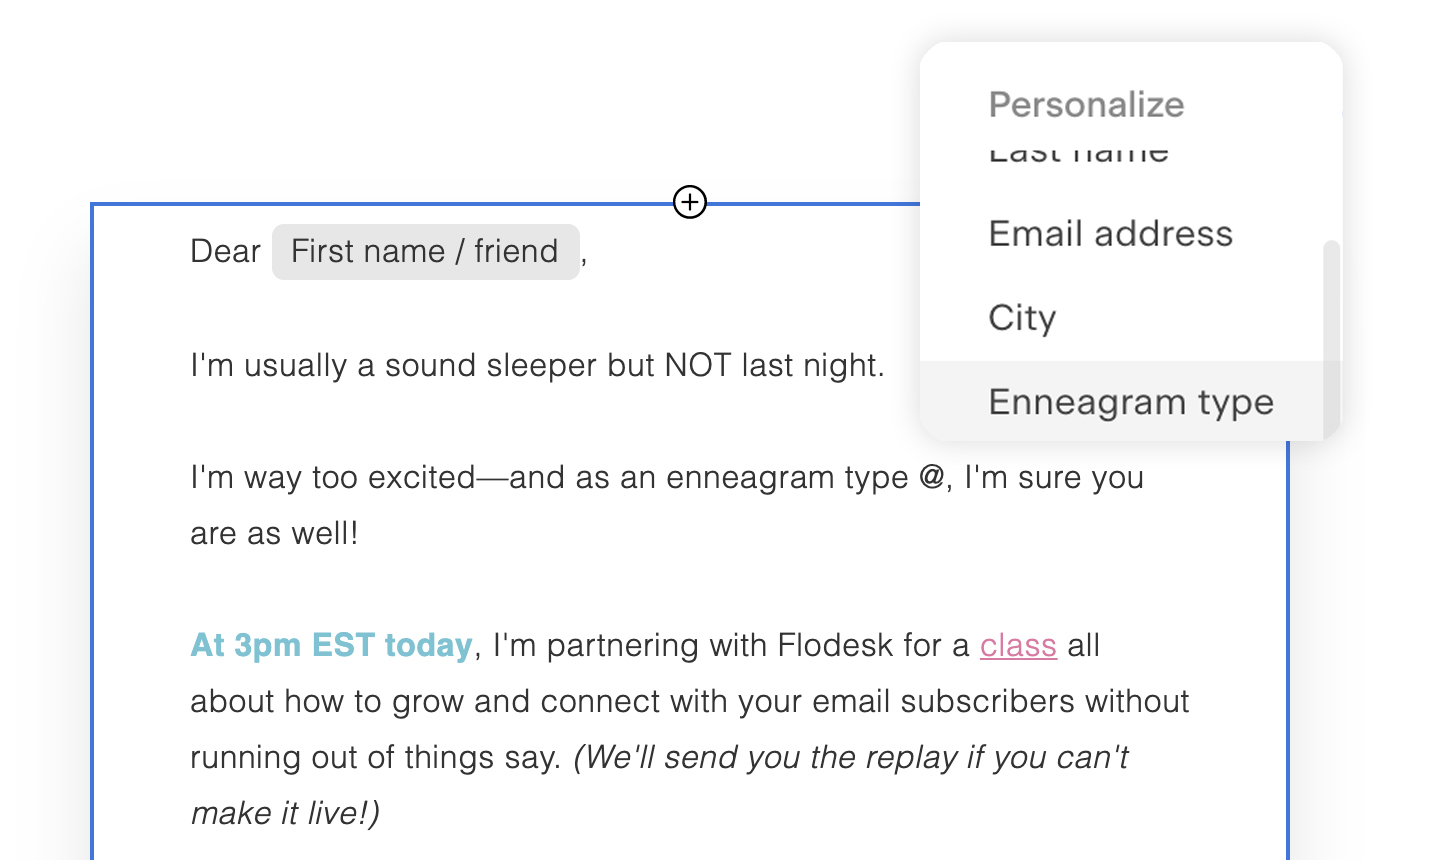Select the First name / friend merge tag
This screenshot has height=860, width=1448.
tap(425, 252)
